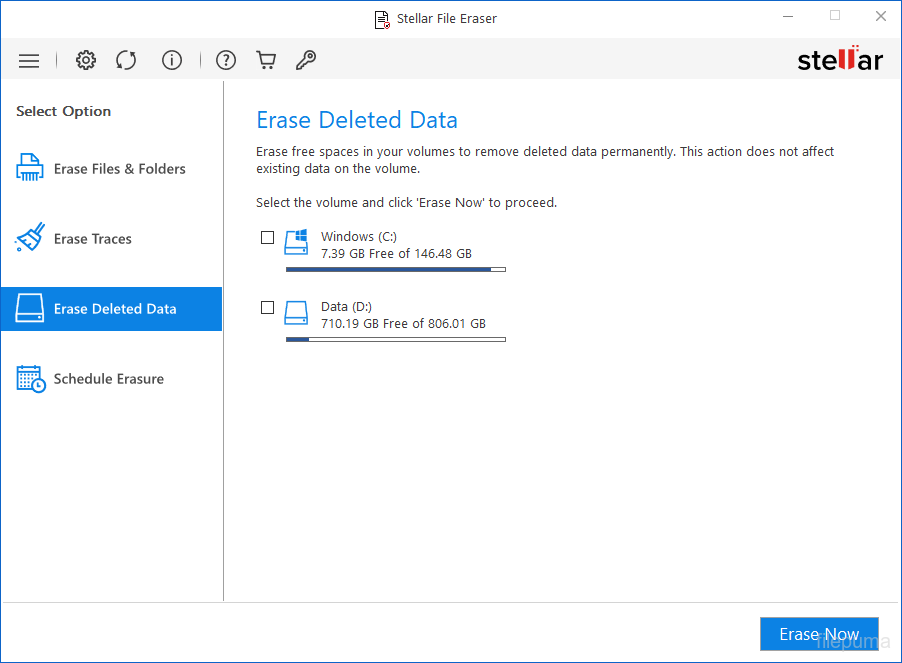902x663 pixels.
Task: Click Windows (C:) usage bar
Action: [x=395, y=269]
